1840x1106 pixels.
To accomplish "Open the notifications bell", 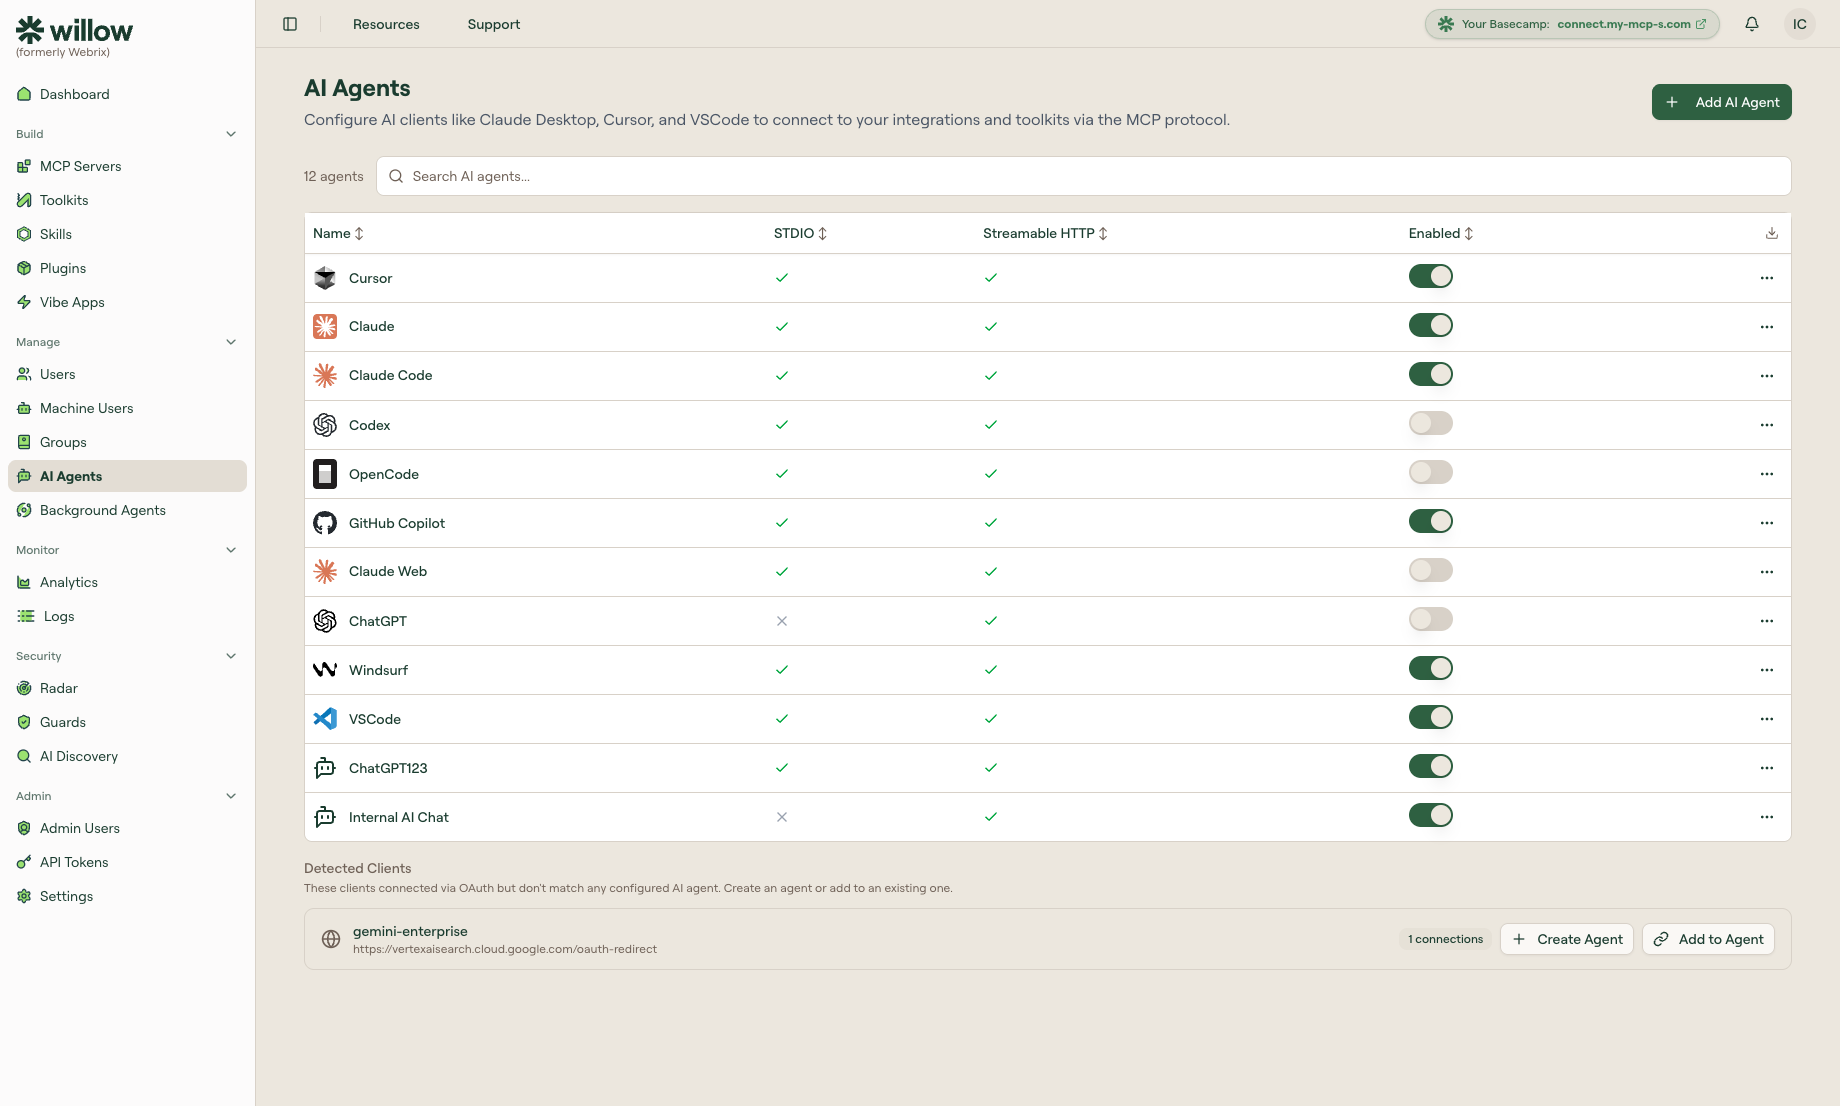I will tap(1752, 24).
